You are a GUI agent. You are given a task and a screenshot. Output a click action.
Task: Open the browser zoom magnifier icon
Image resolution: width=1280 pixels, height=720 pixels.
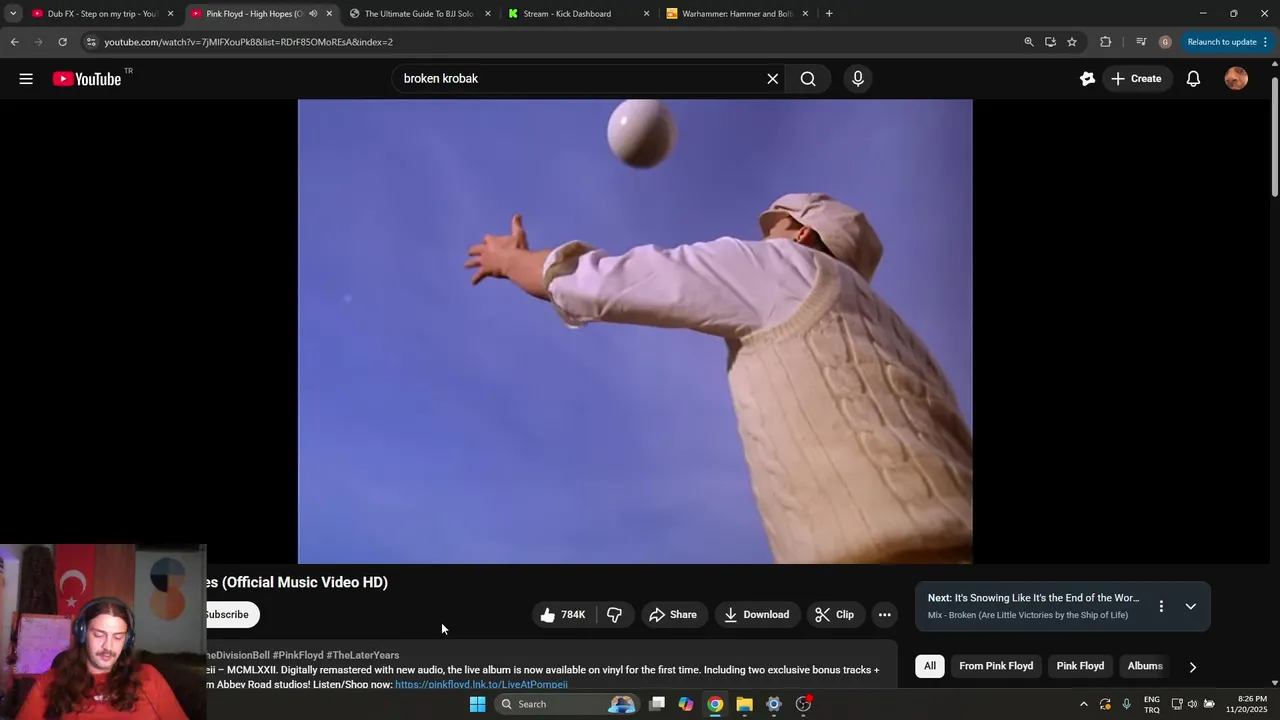pyautogui.click(x=1028, y=42)
